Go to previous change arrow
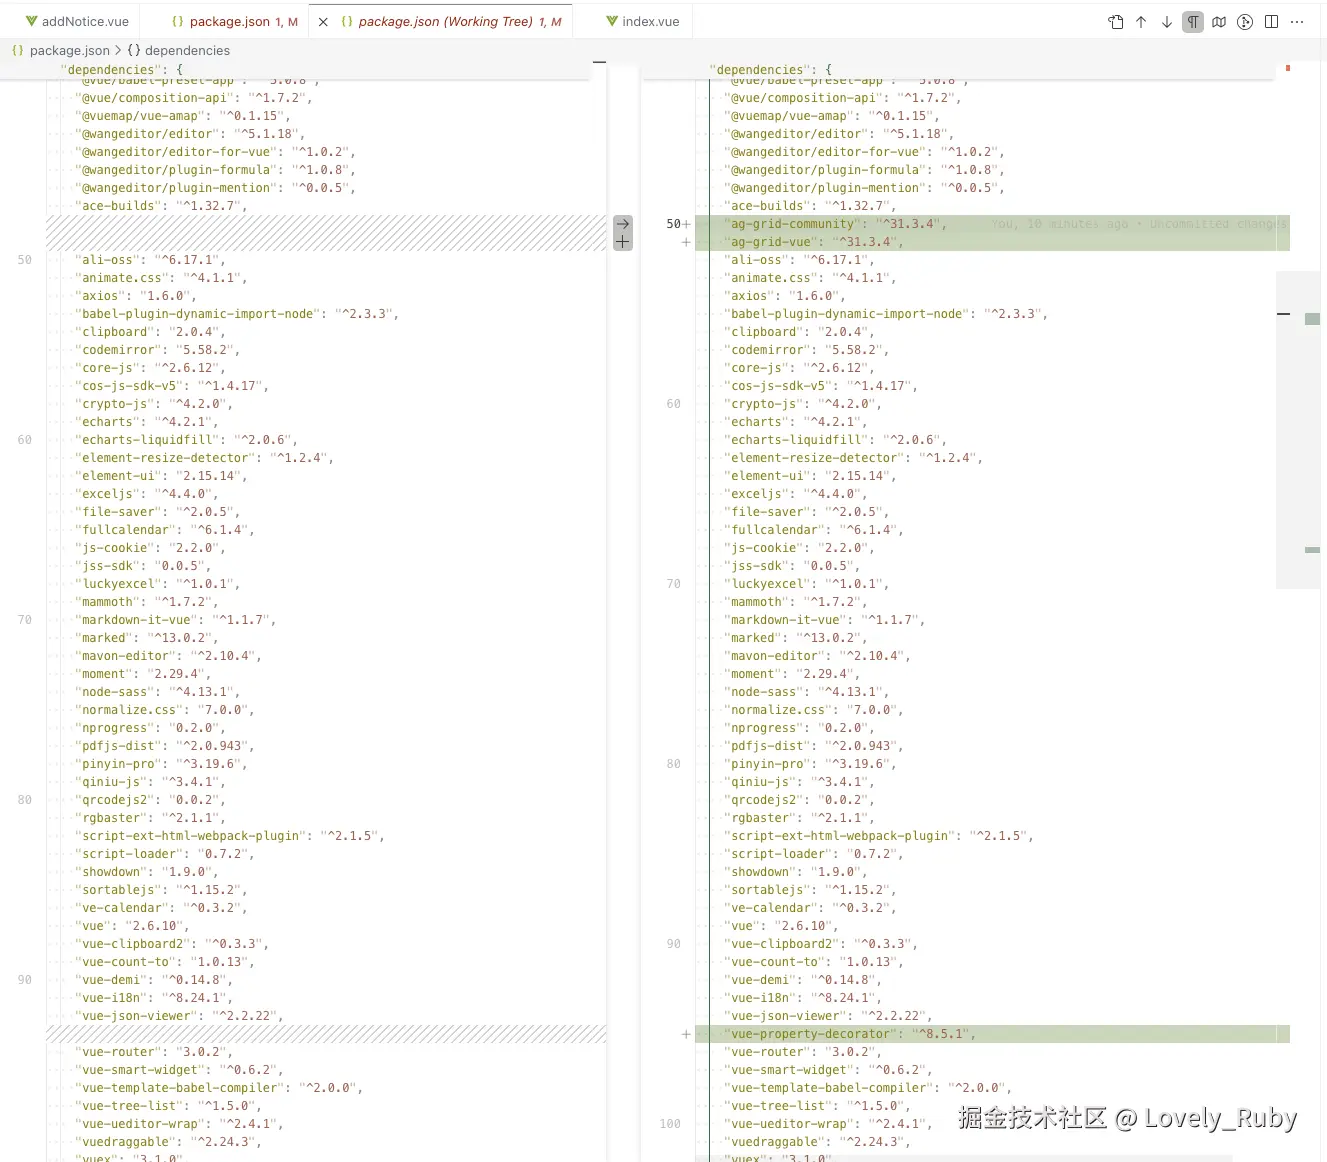This screenshot has width=1327, height=1162. coord(1141,22)
